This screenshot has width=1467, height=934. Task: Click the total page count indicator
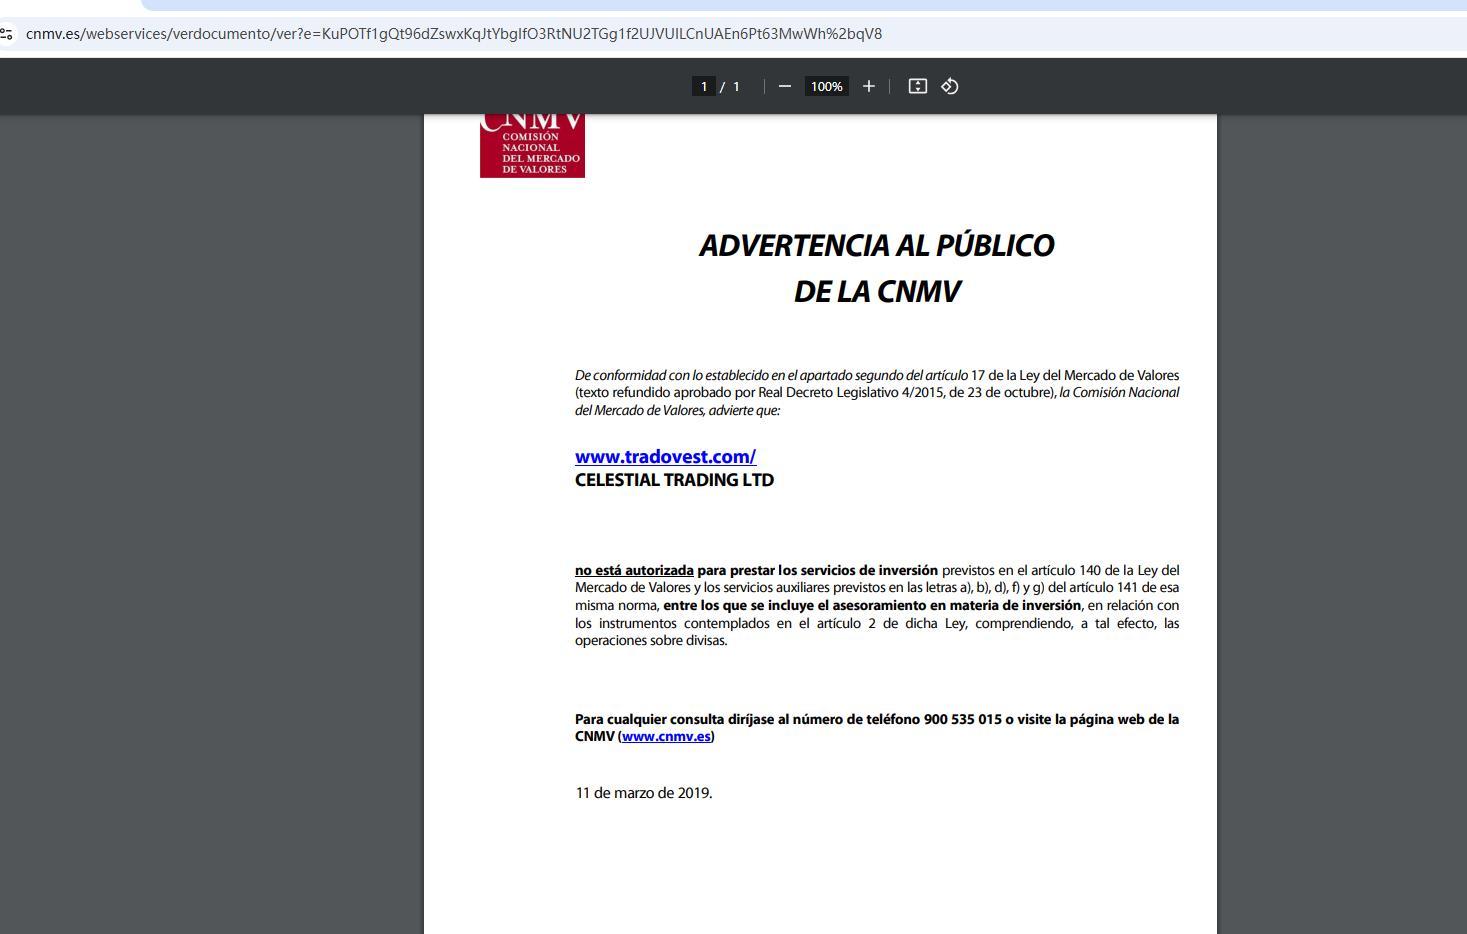click(736, 86)
